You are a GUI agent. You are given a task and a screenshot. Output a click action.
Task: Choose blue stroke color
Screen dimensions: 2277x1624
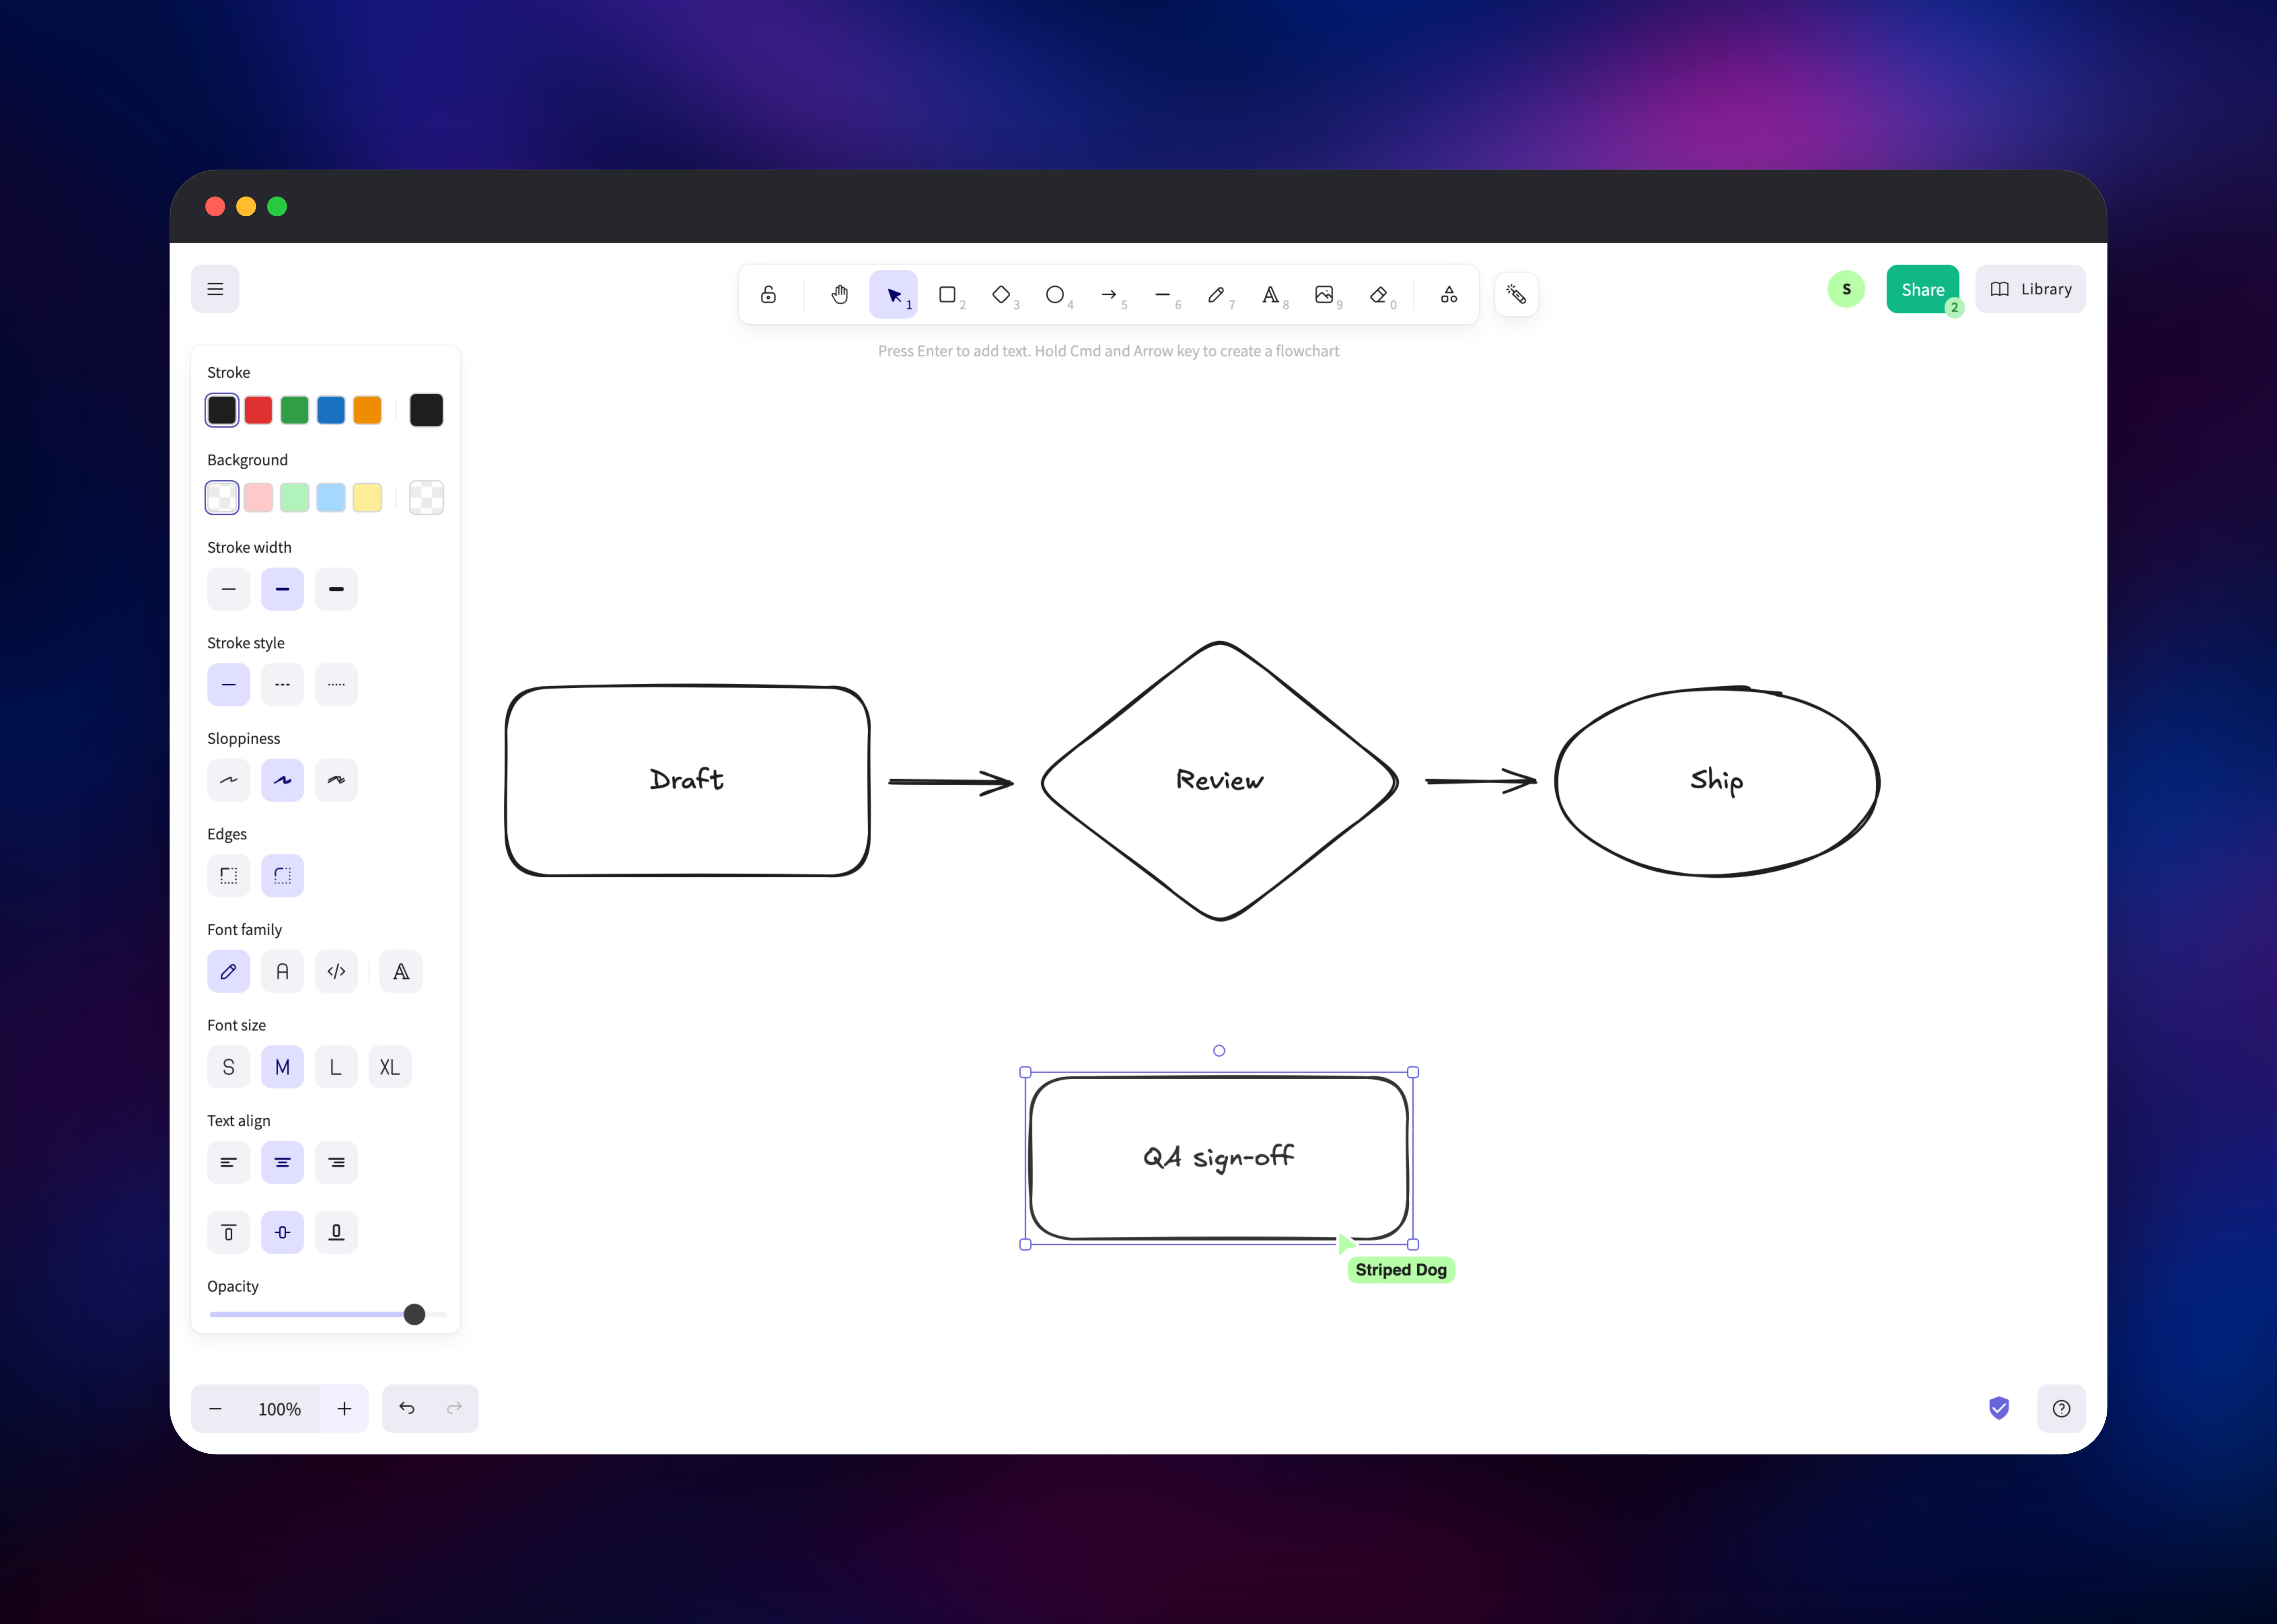pos(331,410)
